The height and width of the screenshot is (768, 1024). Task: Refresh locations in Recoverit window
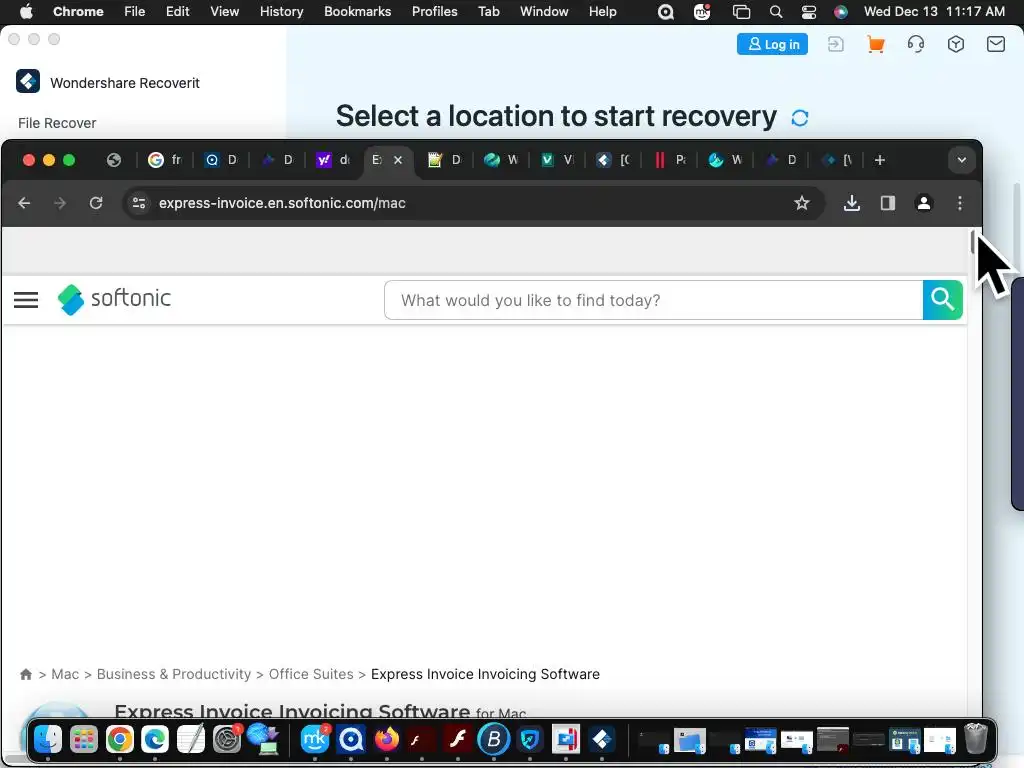tap(799, 118)
